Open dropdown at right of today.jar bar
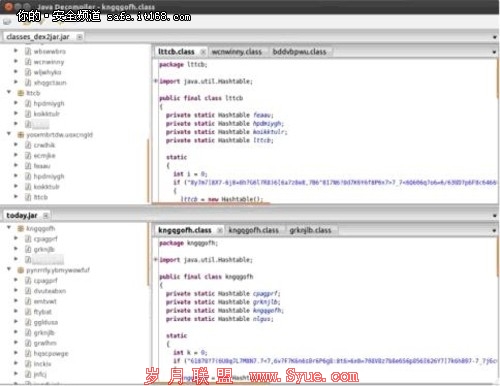This screenshot has height=386, width=500. [495, 216]
